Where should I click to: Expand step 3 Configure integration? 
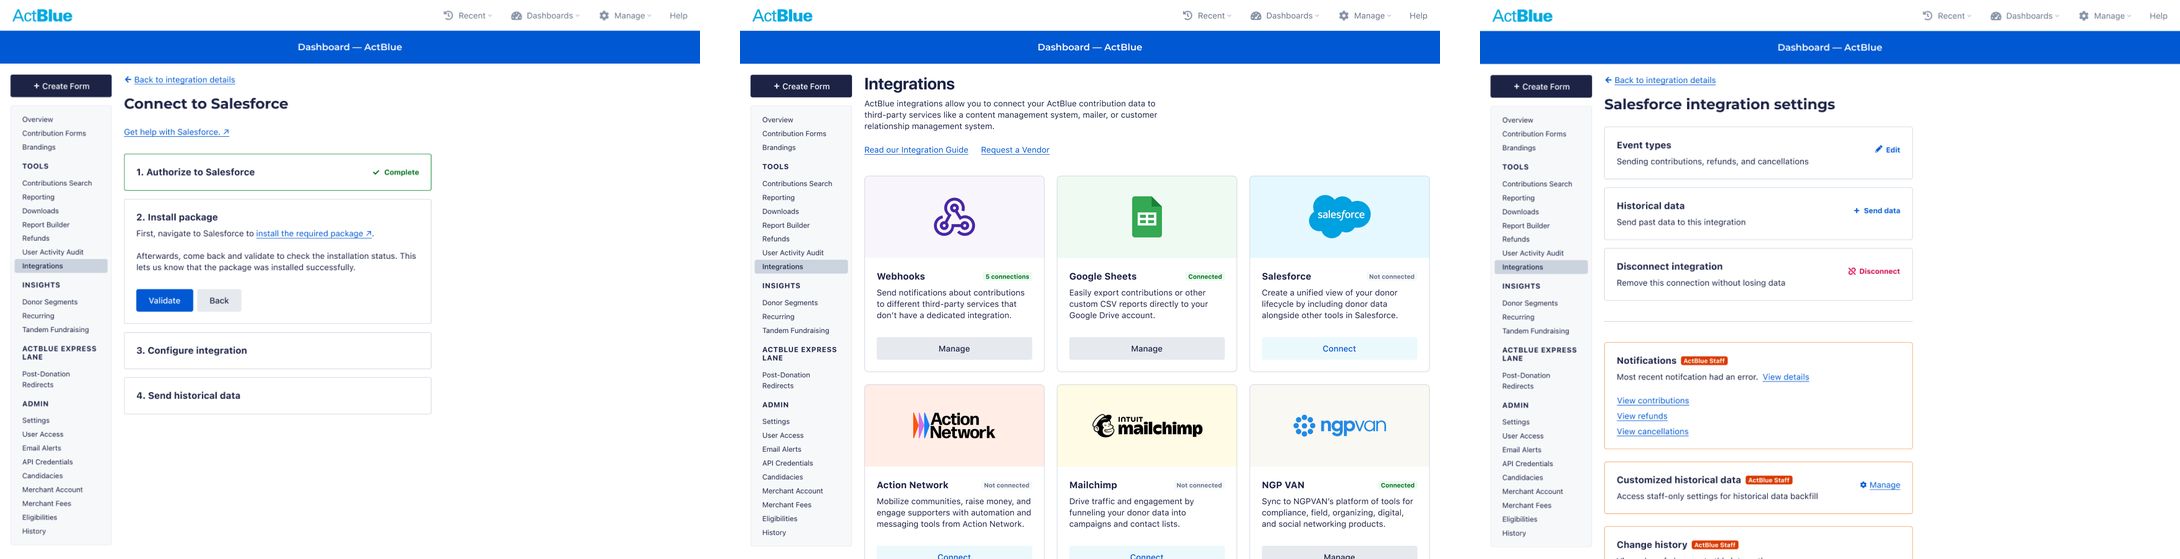278,351
